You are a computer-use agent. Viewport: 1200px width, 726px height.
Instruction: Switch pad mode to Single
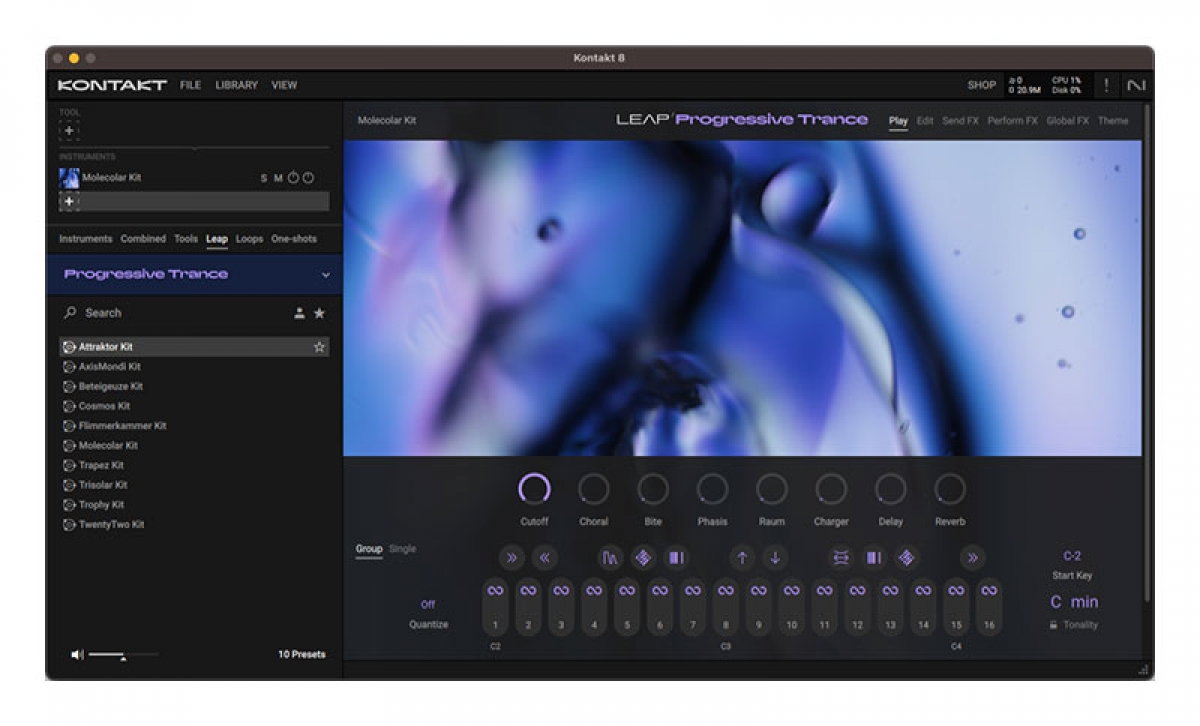pyautogui.click(x=402, y=549)
